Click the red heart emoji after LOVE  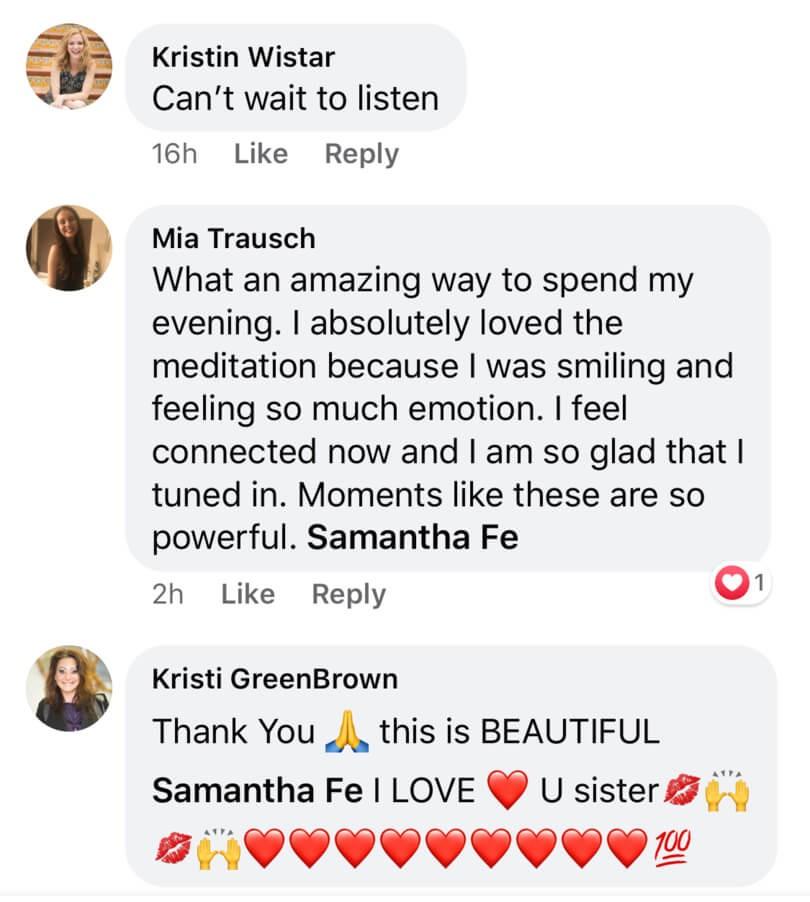point(507,790)
